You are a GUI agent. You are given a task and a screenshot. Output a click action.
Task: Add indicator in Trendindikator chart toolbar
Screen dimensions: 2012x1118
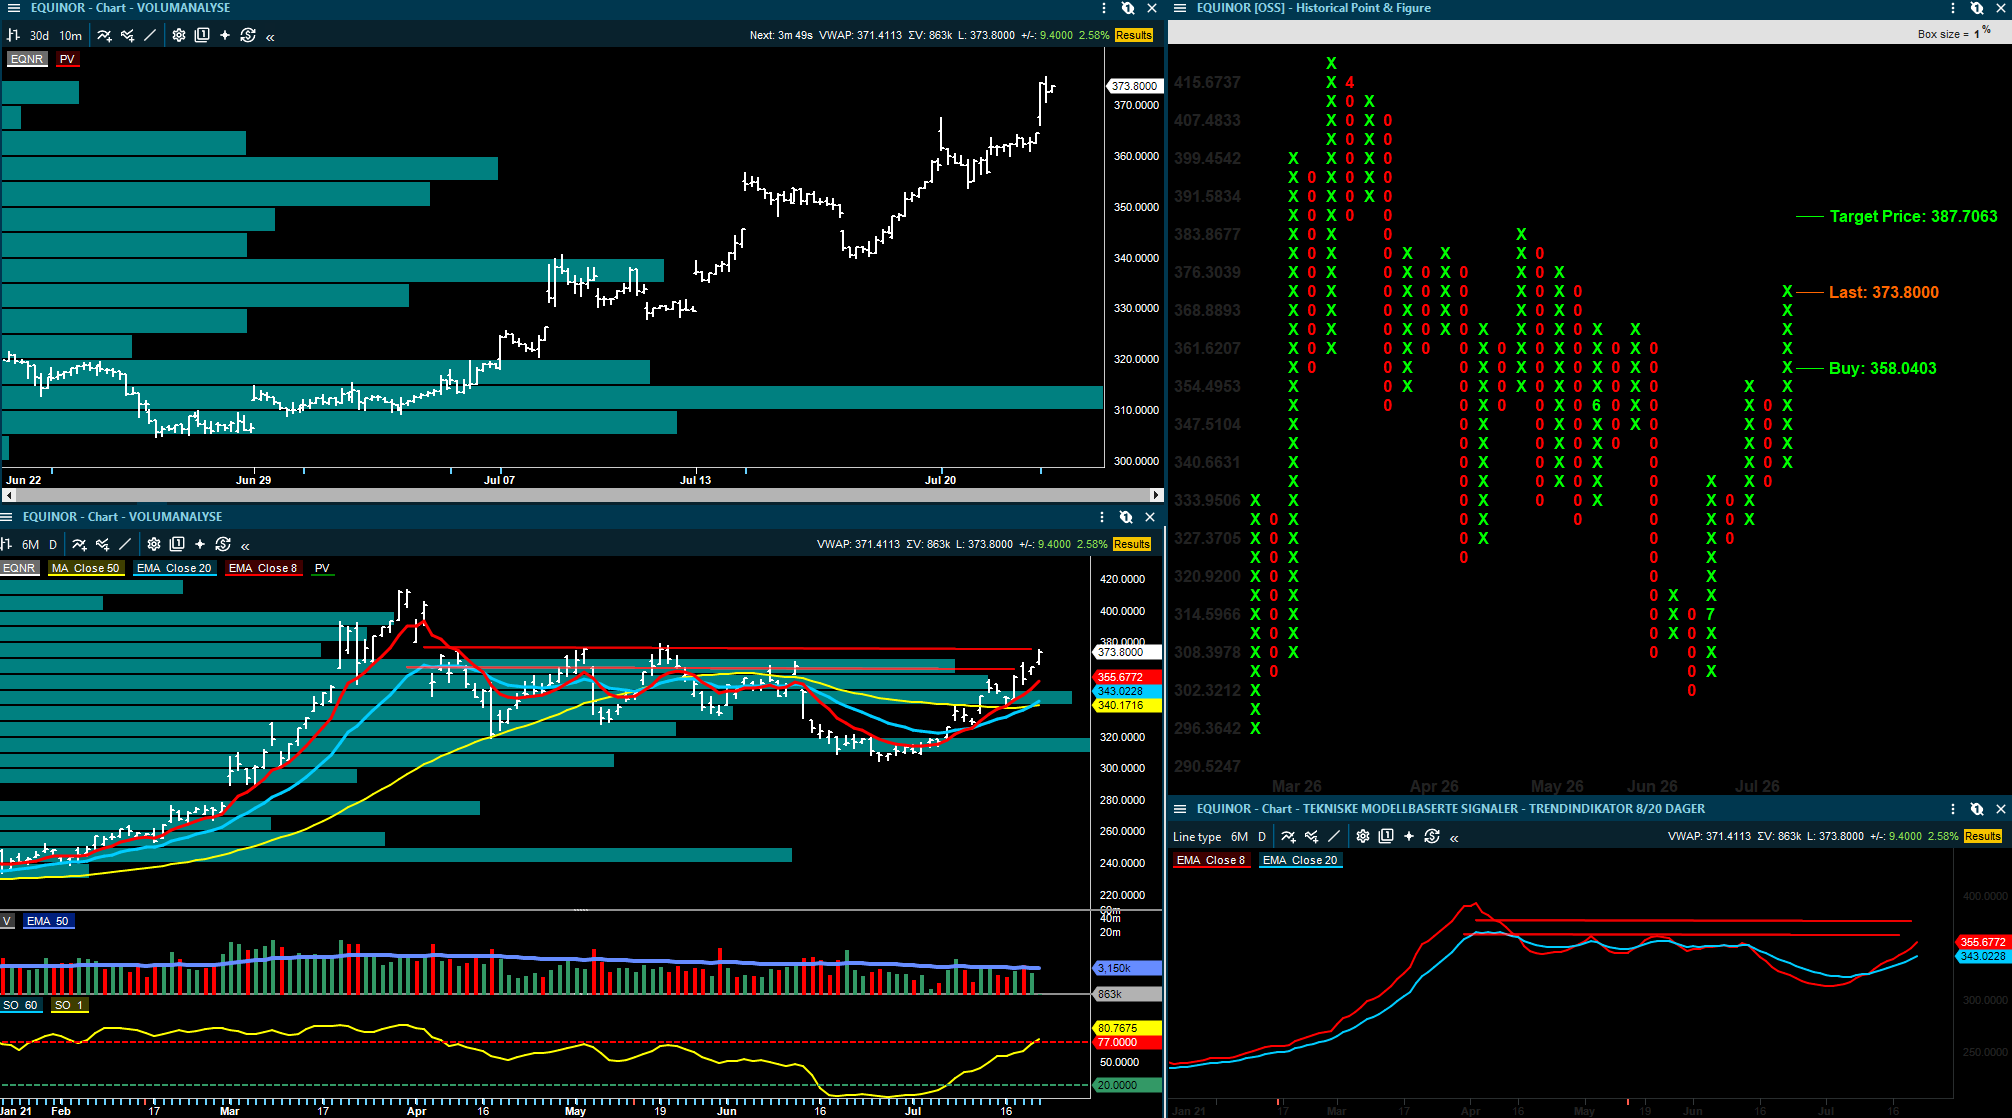[x=1288, y=836]
